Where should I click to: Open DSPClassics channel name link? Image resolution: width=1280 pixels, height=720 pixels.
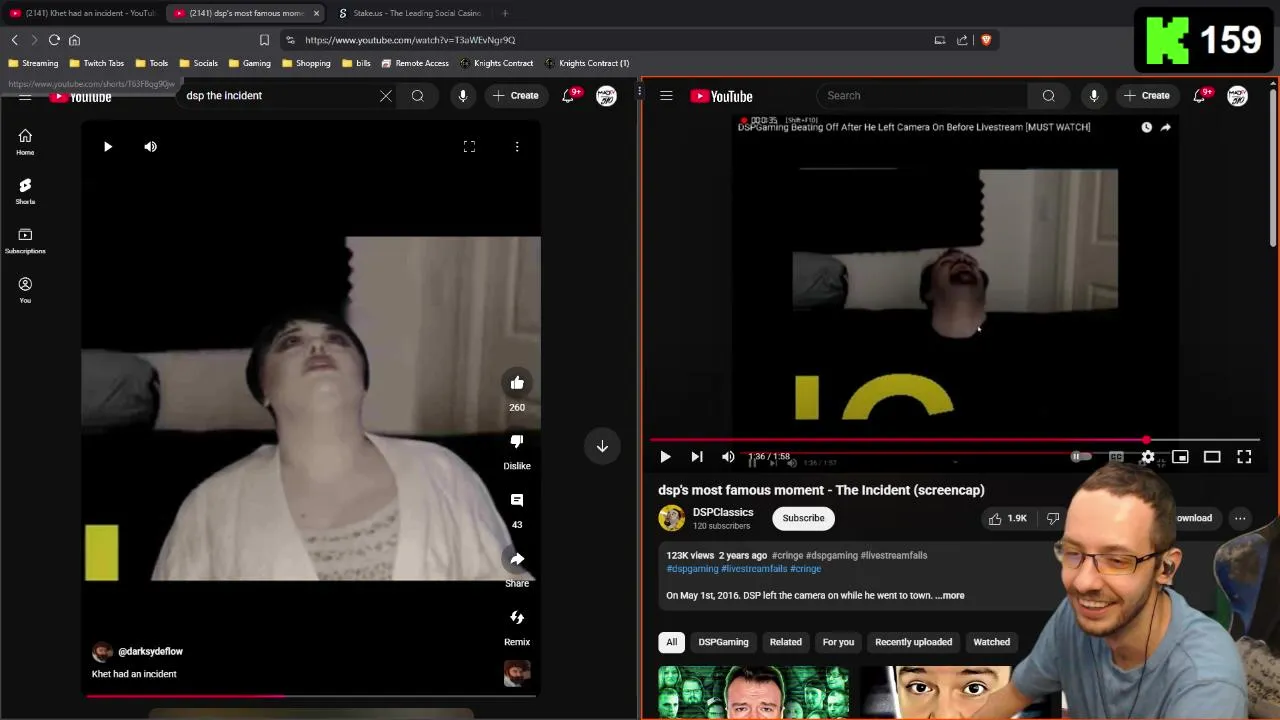723,512
